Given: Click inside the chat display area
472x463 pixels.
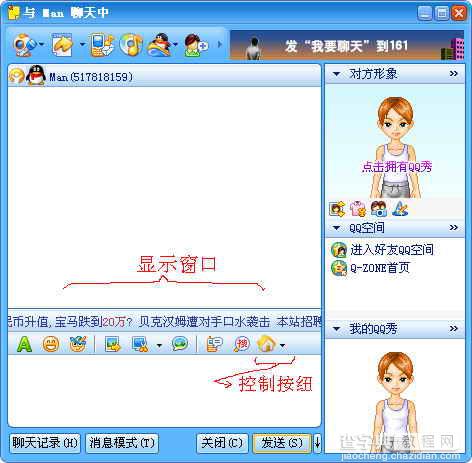Looking at the screenshot, I should click(x=164, y=197).
